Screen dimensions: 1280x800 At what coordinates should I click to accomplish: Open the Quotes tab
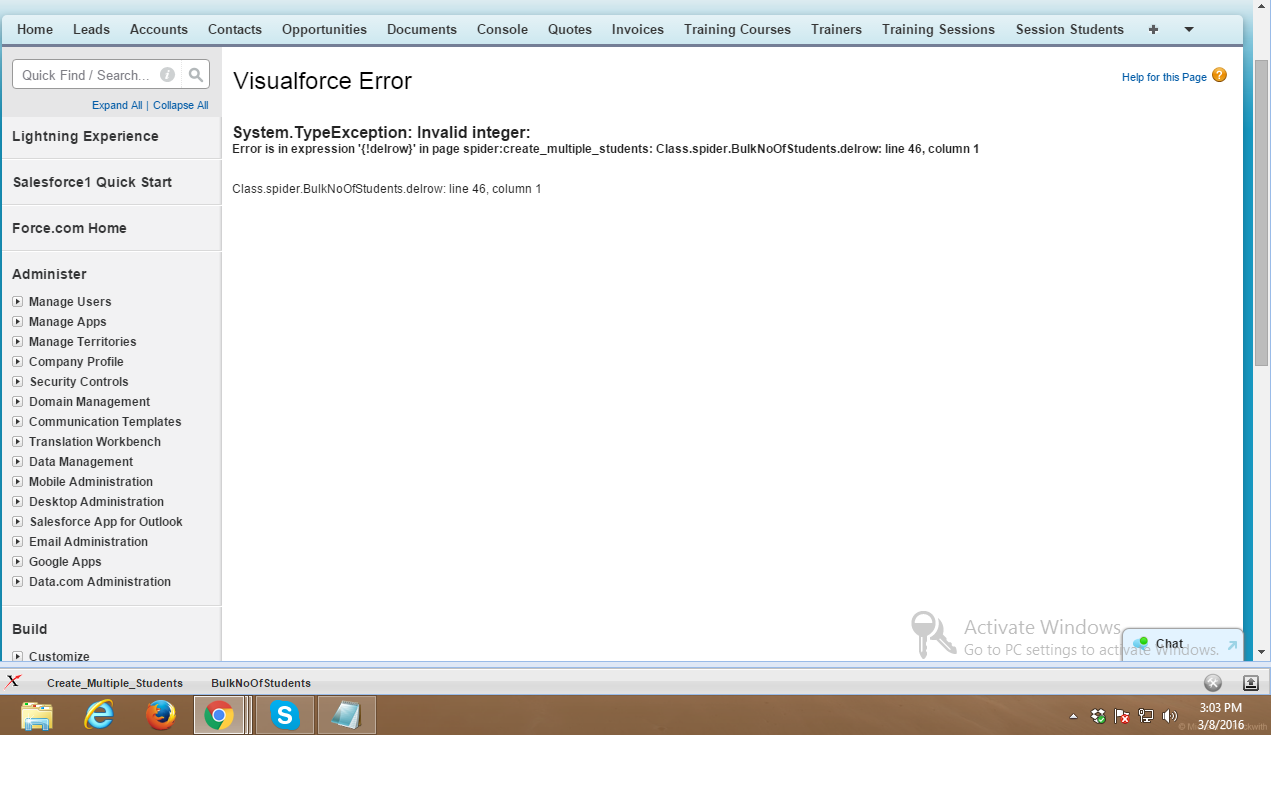570,30
